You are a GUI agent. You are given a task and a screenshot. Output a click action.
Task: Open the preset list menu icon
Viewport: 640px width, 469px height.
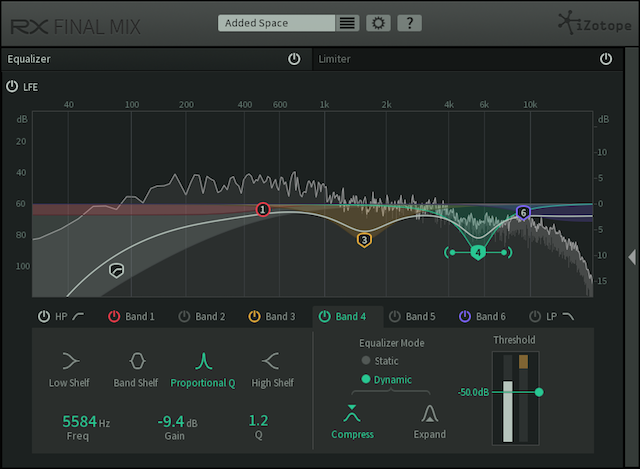[x=347, y=23]
